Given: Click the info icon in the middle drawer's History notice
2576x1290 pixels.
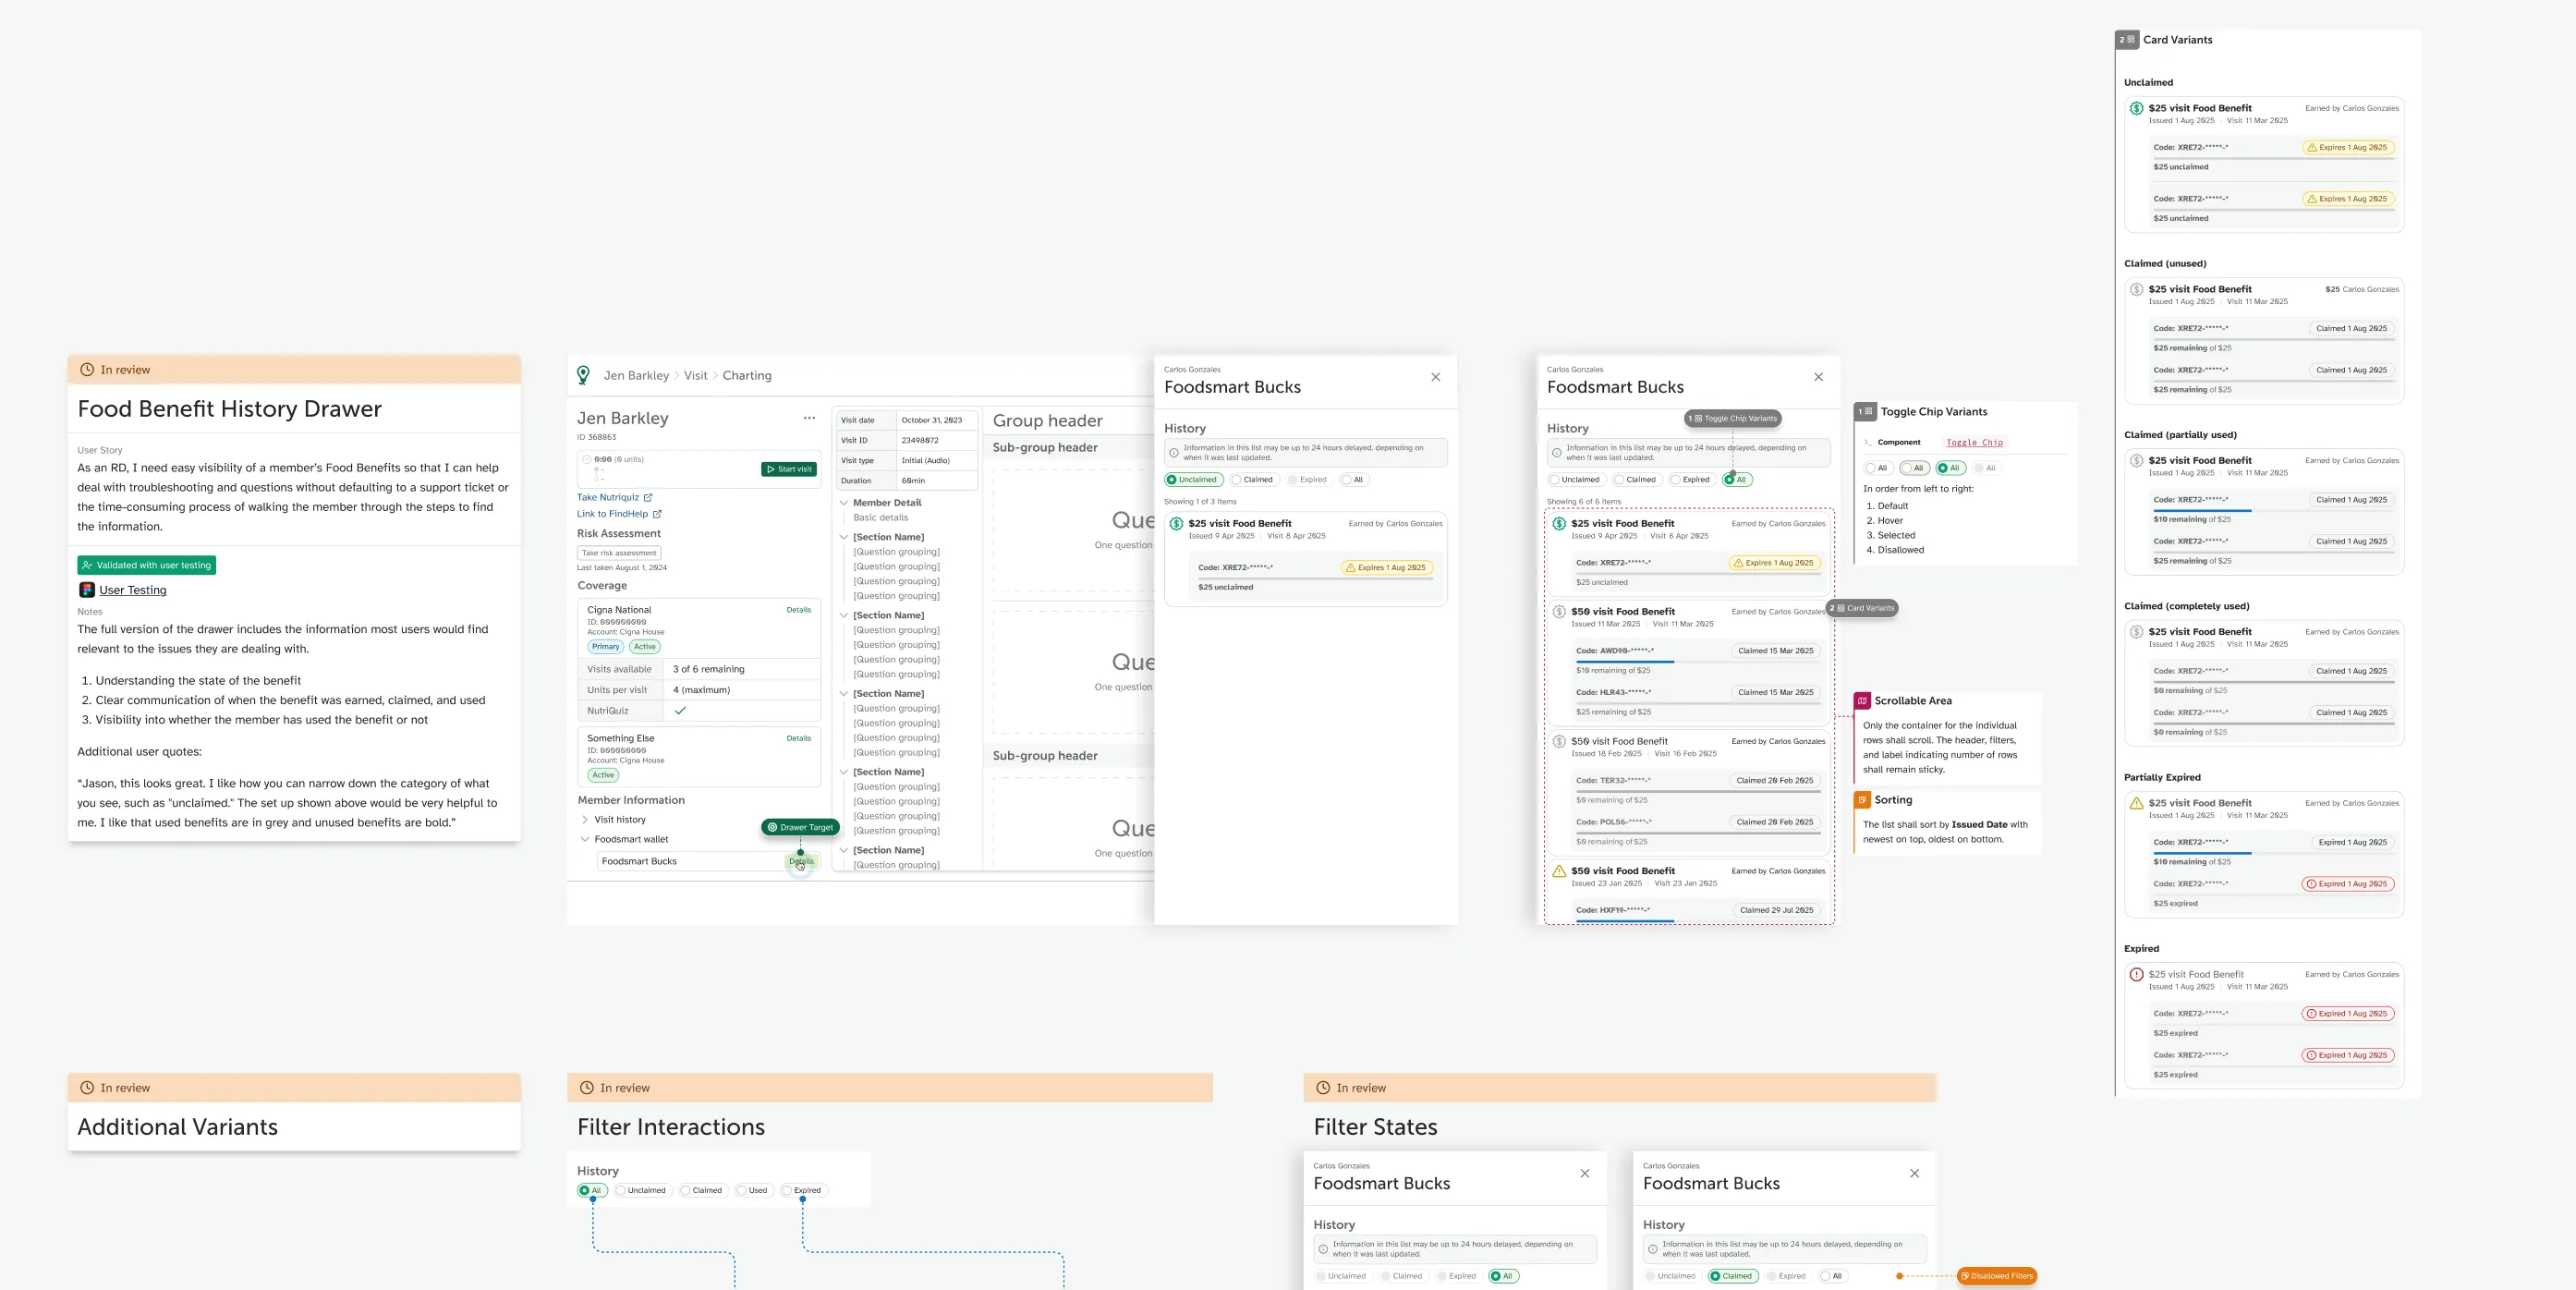Looking at the screenshot, I should tap(1174, 453).
